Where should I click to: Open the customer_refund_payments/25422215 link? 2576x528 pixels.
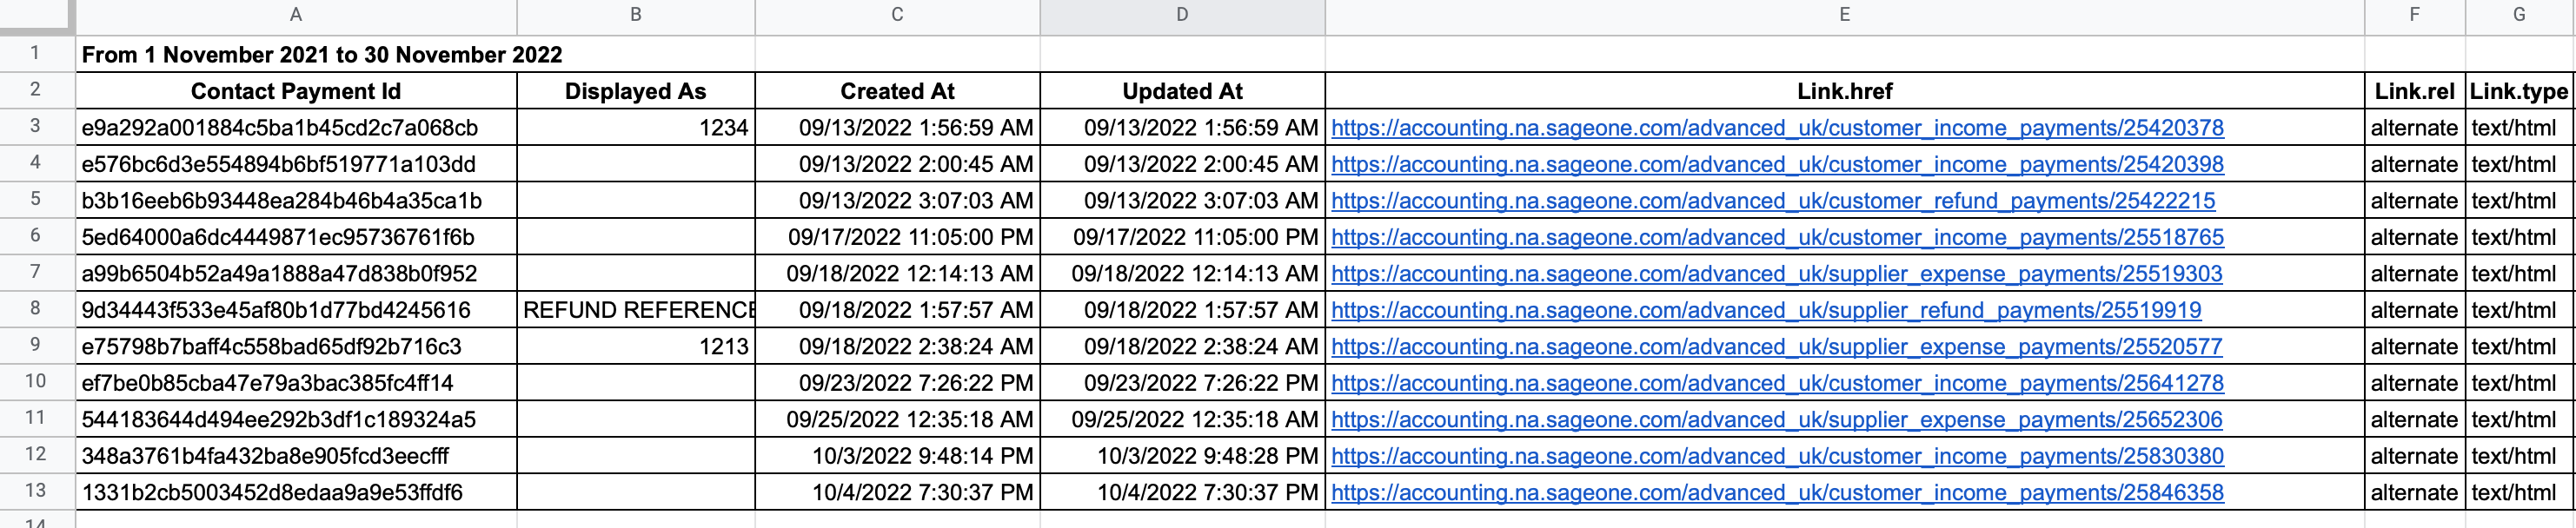coord(1773,201)
